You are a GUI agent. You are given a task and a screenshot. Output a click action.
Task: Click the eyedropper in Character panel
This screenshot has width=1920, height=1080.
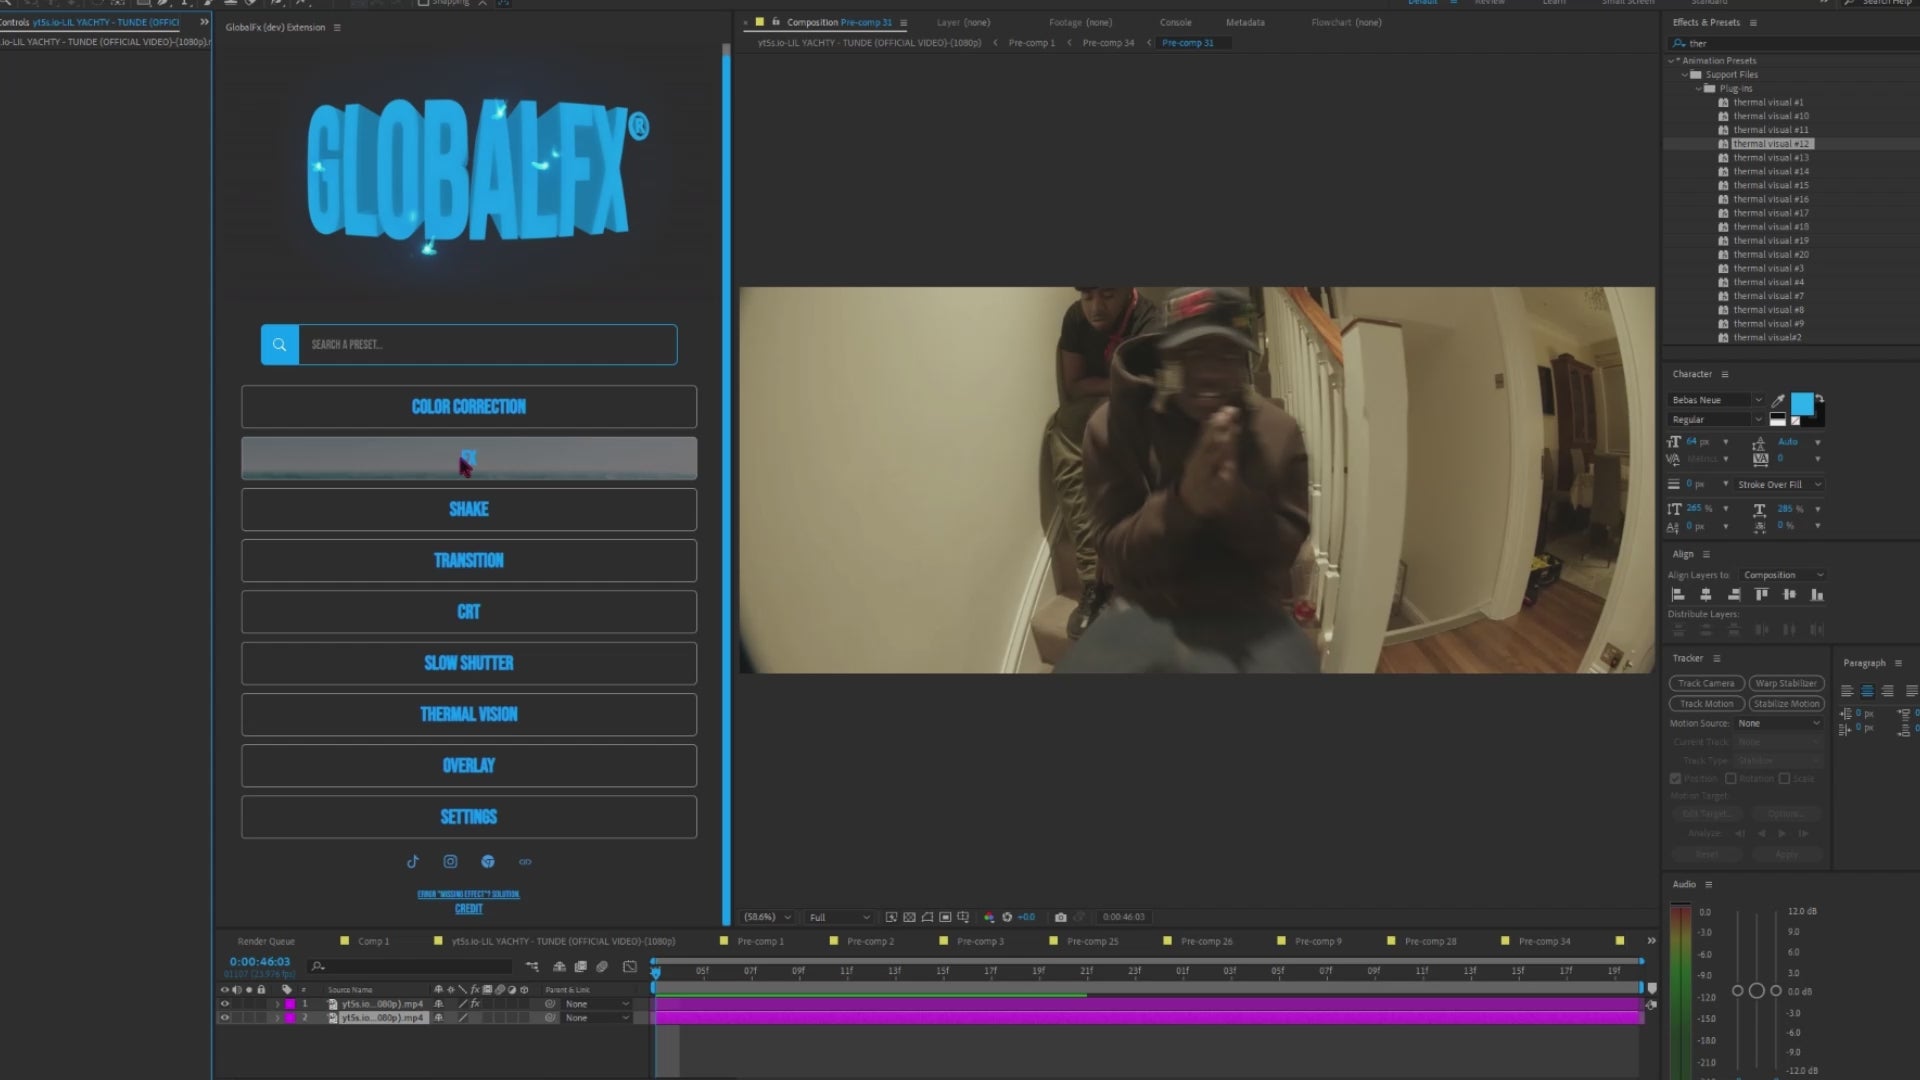click(x=1778, y=400)
